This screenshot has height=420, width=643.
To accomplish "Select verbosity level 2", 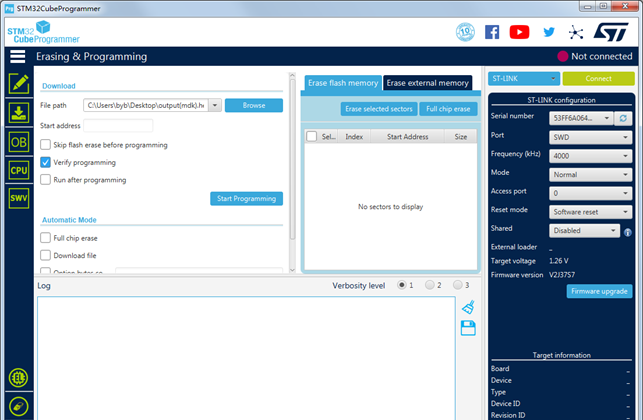I will tap(429, 285).
